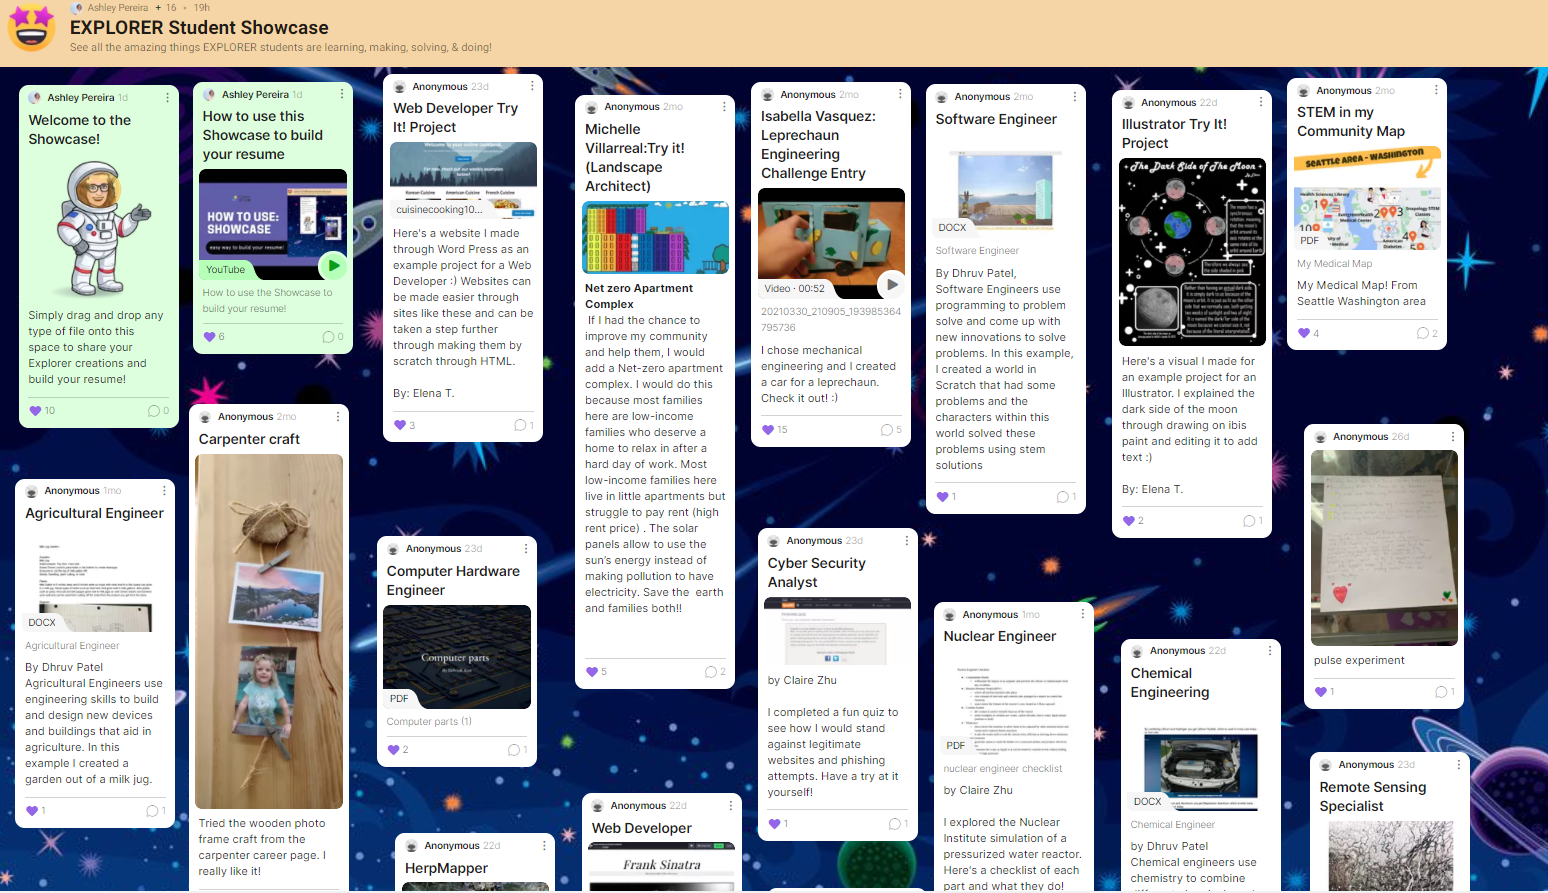Click the star-eyed emoji board icon
The width and height of the screenshot is (1548, 893).
(31, 27)
